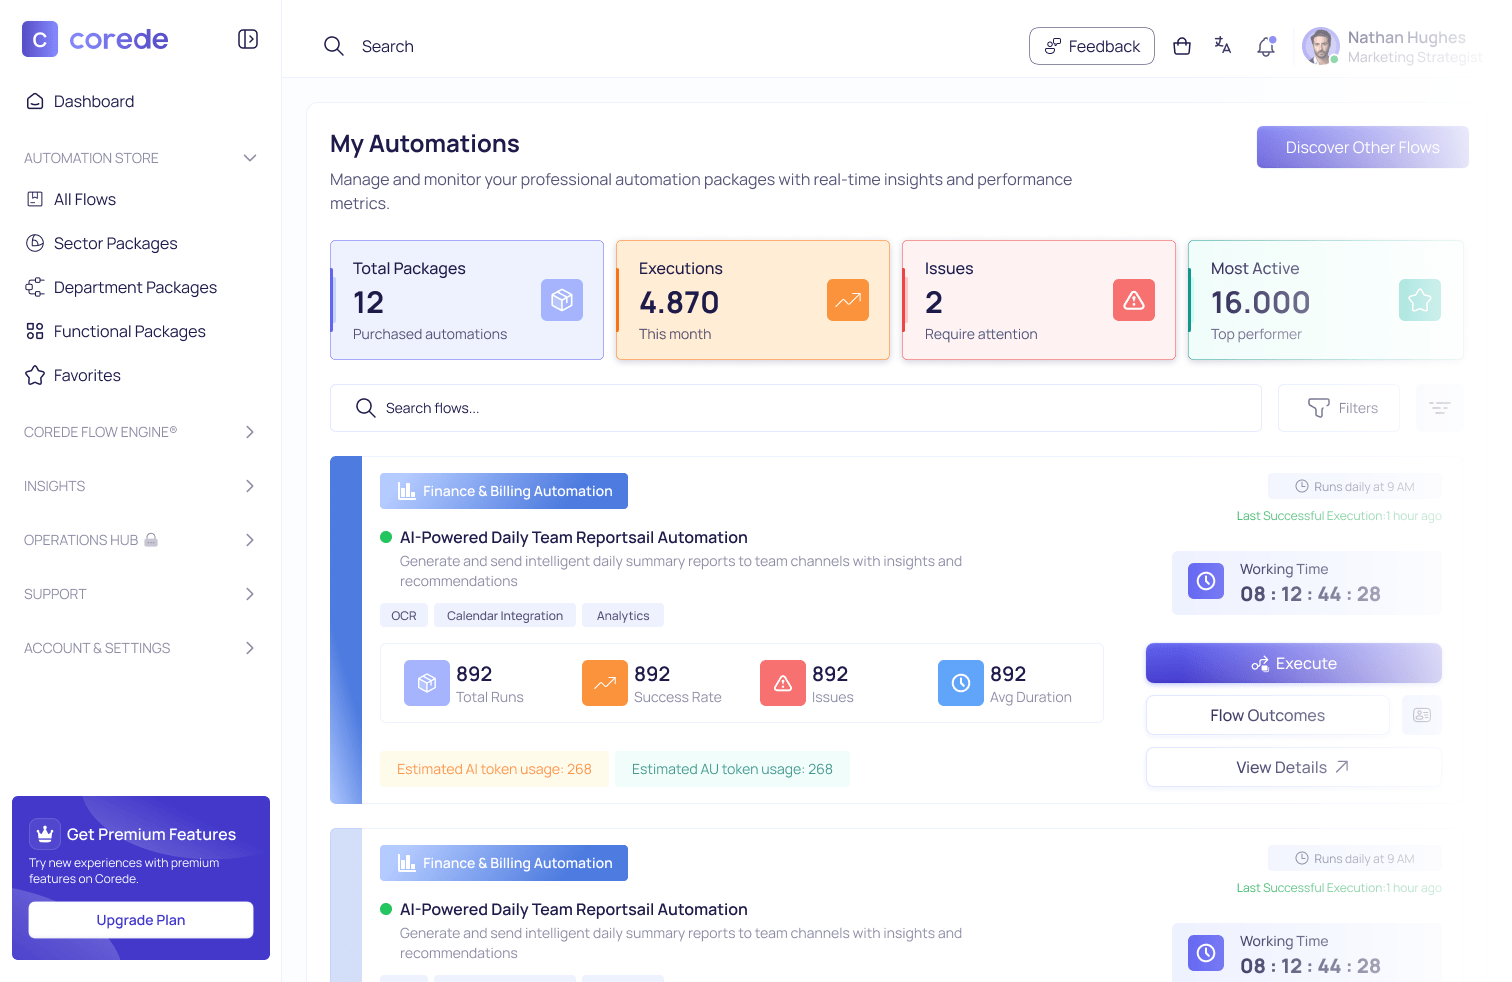Click the Avg Duration clock icon
The height and width of the screenshot is (982, 1512).
pos(961,683)
